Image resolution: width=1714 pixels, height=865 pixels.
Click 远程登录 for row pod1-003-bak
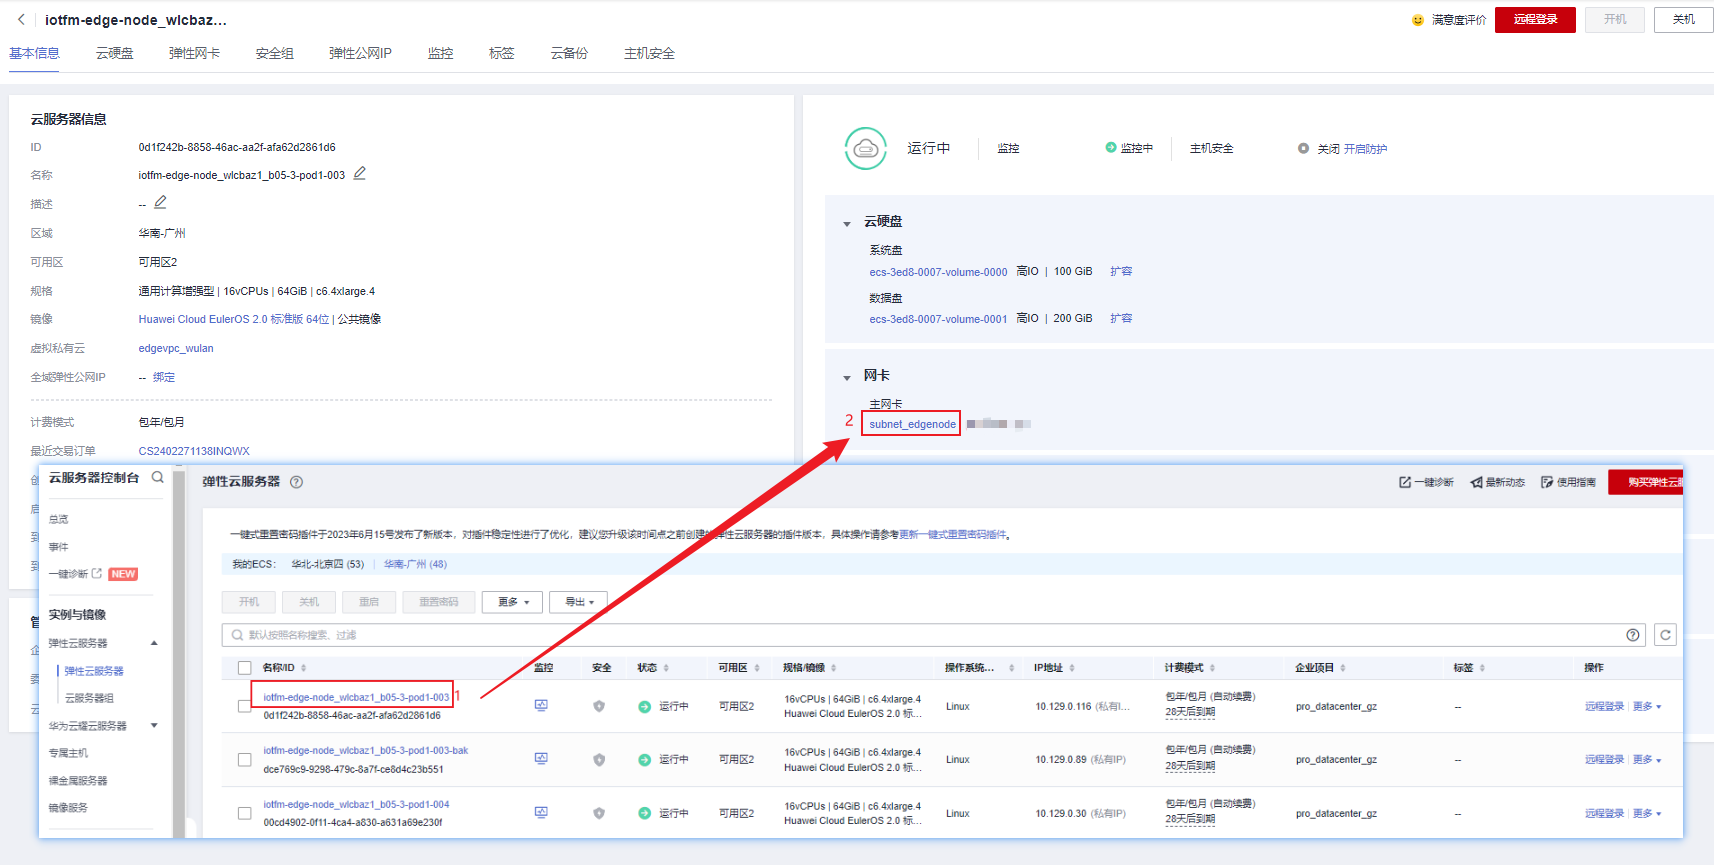pyautogui.click(x=1604, y=759)
